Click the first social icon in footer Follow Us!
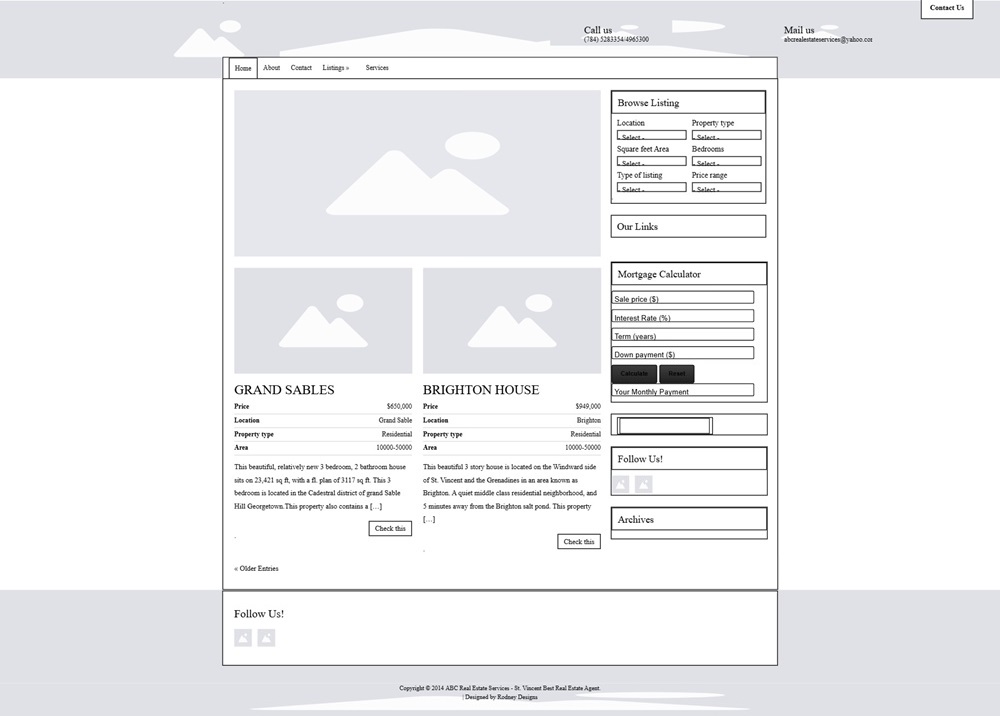Viewport: 1000px width, 716px height. click(x=243, y=638)
